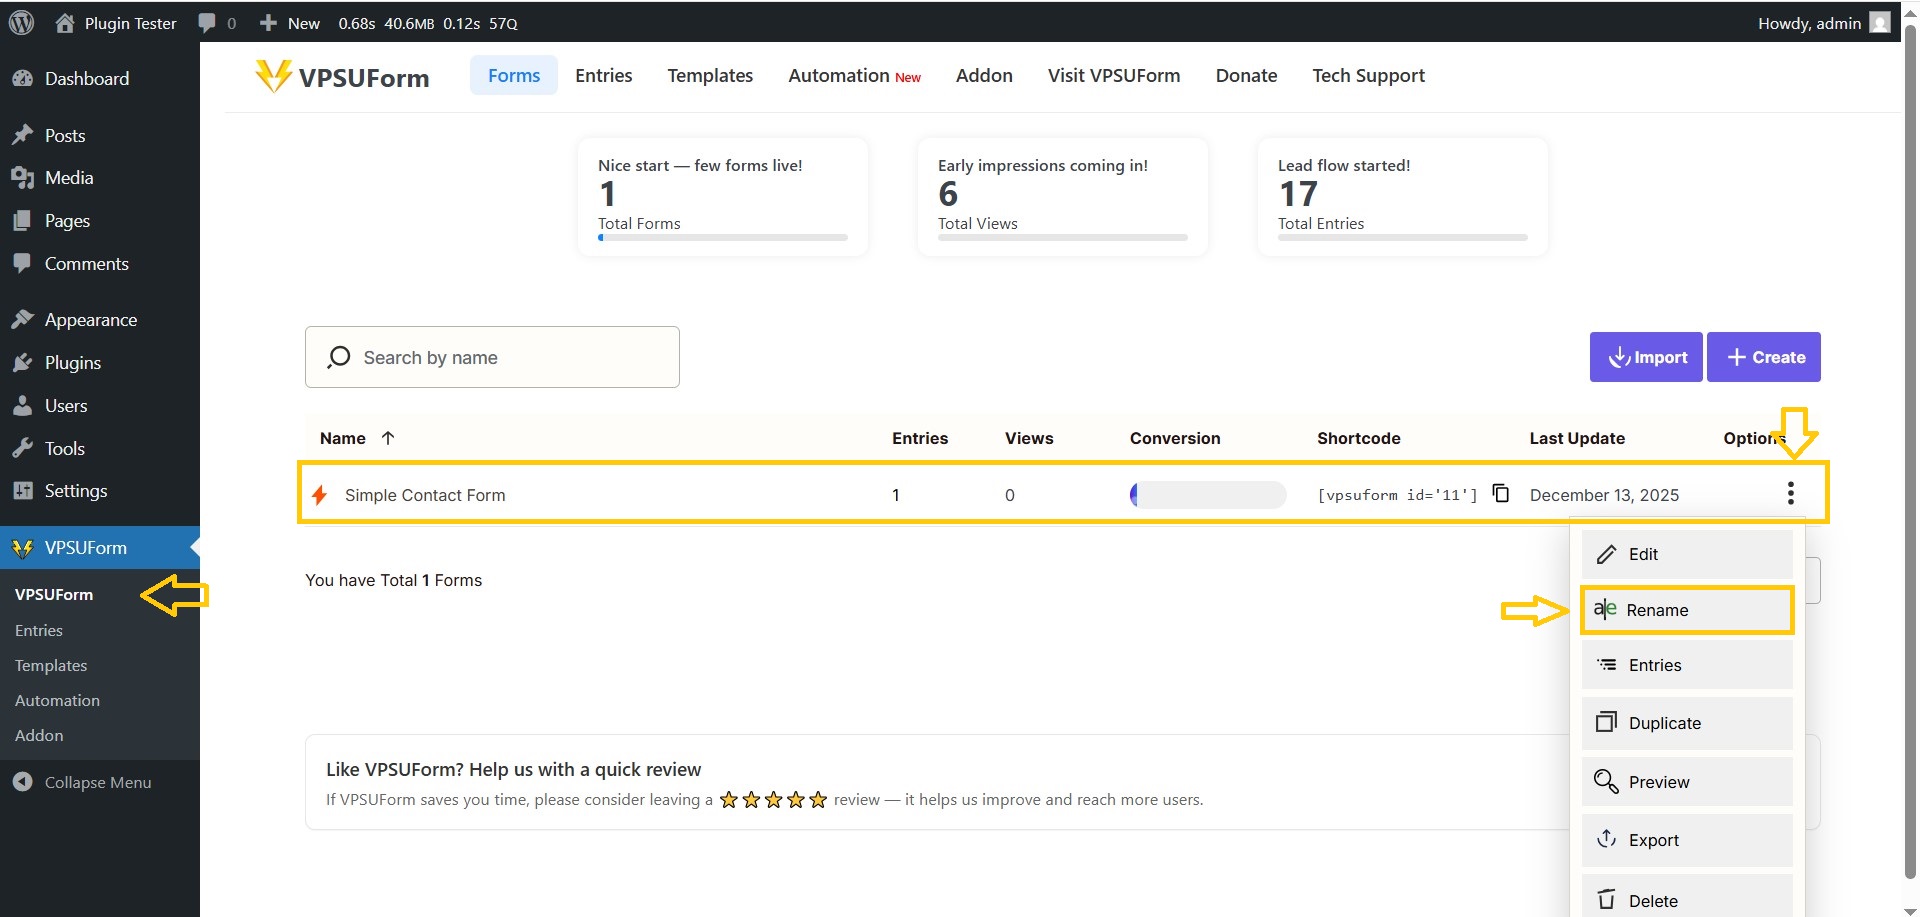Sort forms by Name column arrow
This screenshot has height=917, width=1920.
(x=388, y=438)
